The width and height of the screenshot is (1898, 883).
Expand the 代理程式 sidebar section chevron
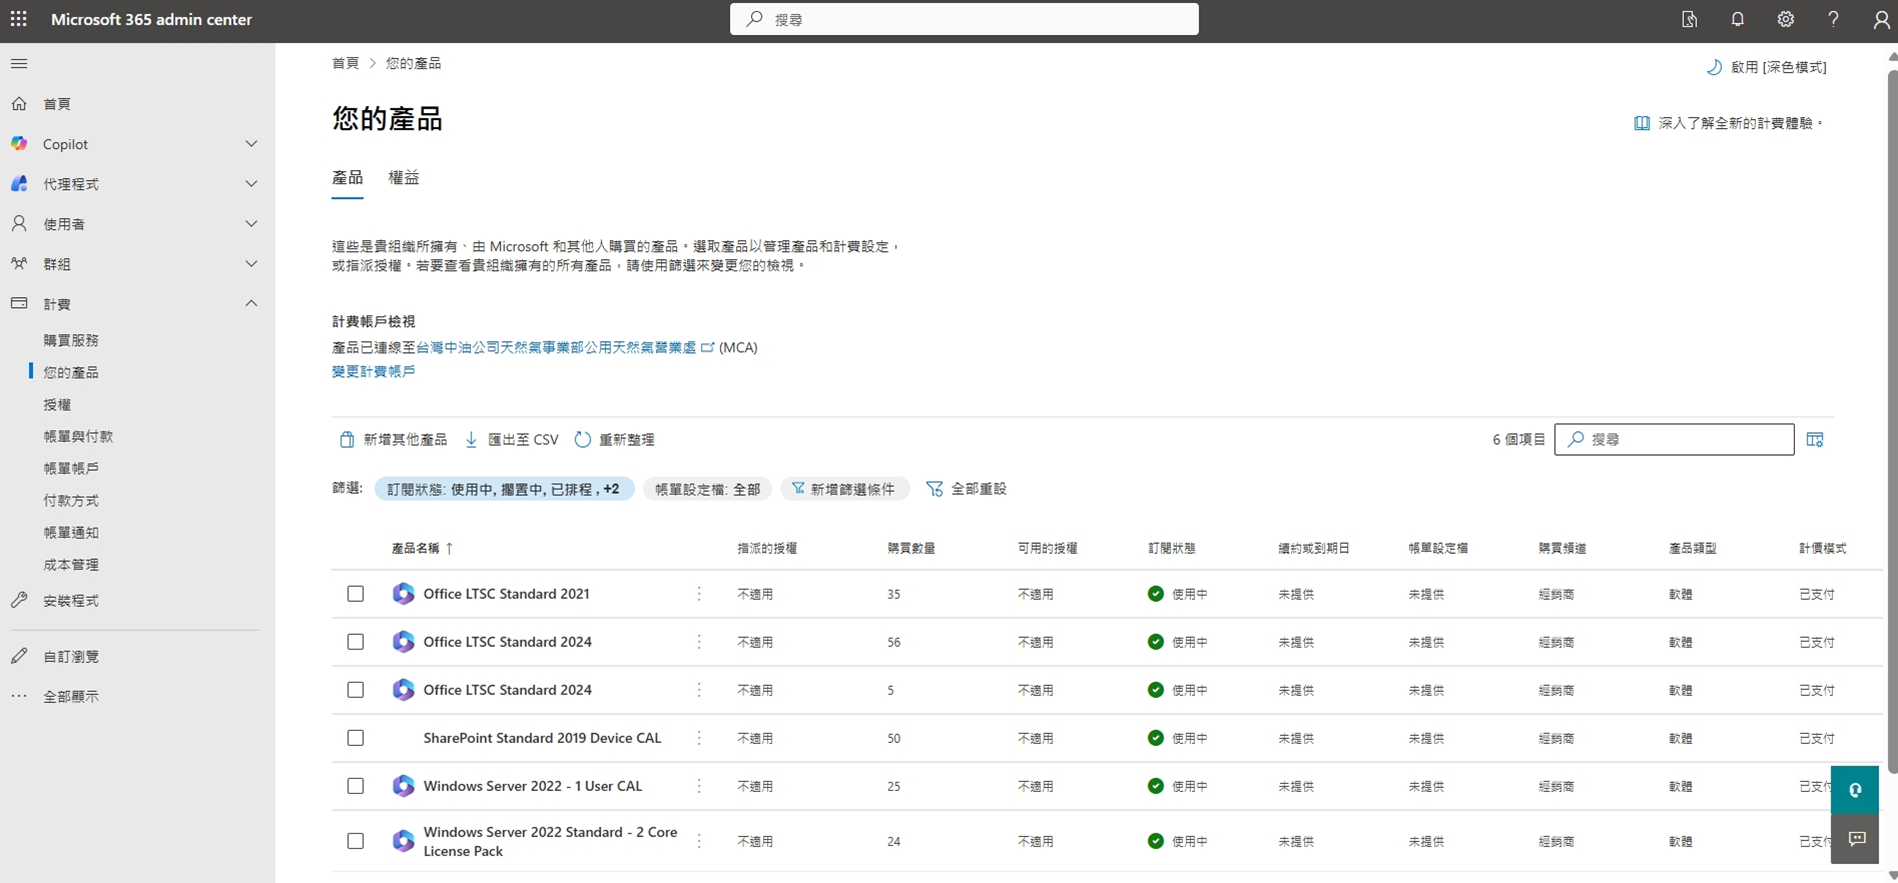tap(251, 184)
